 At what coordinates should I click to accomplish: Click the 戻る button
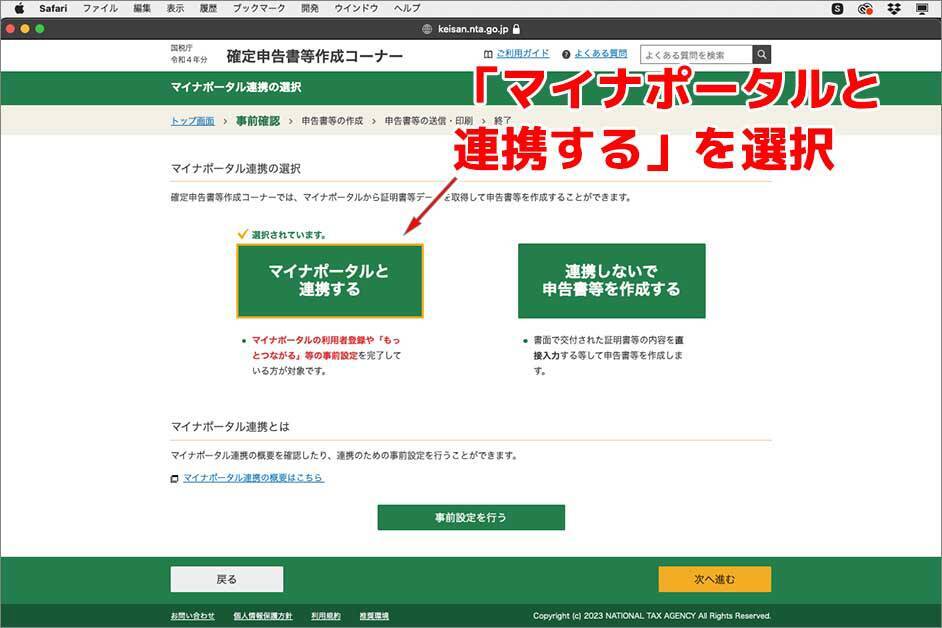[x=227, y=579]
